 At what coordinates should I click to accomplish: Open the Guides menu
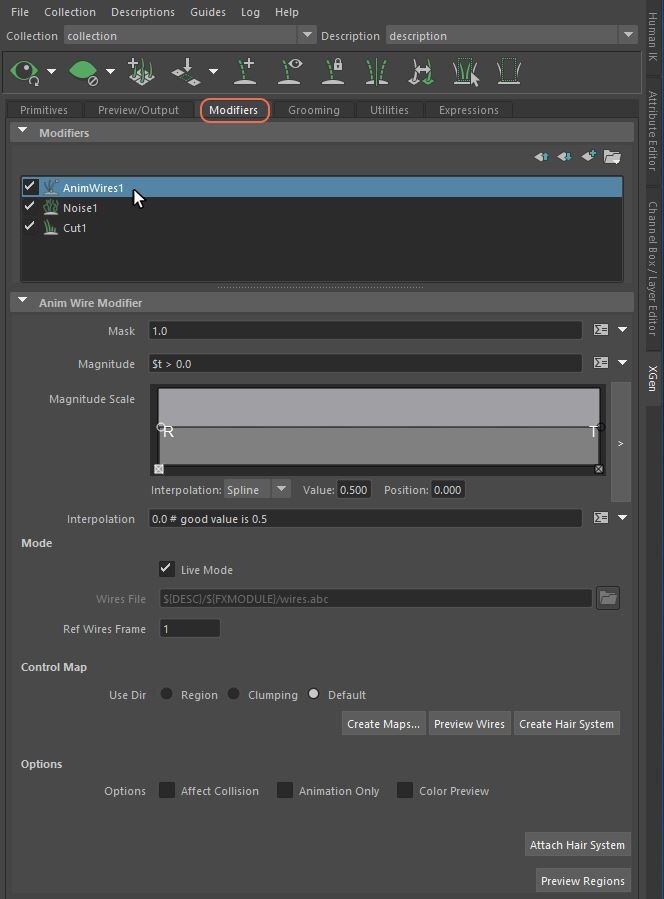point(207,12)
